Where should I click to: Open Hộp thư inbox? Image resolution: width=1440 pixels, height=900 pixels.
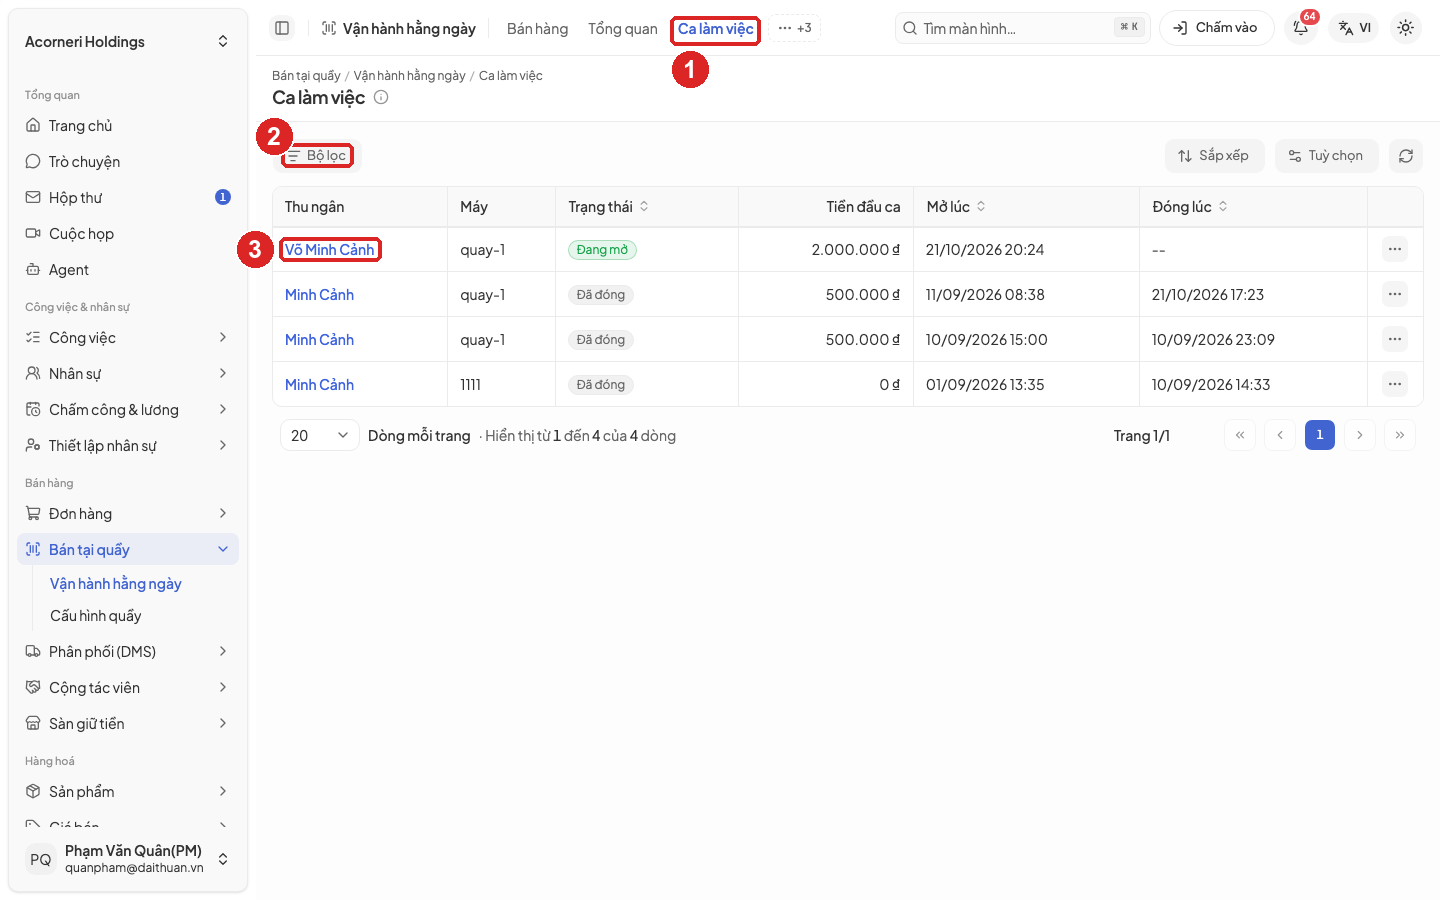128,198
